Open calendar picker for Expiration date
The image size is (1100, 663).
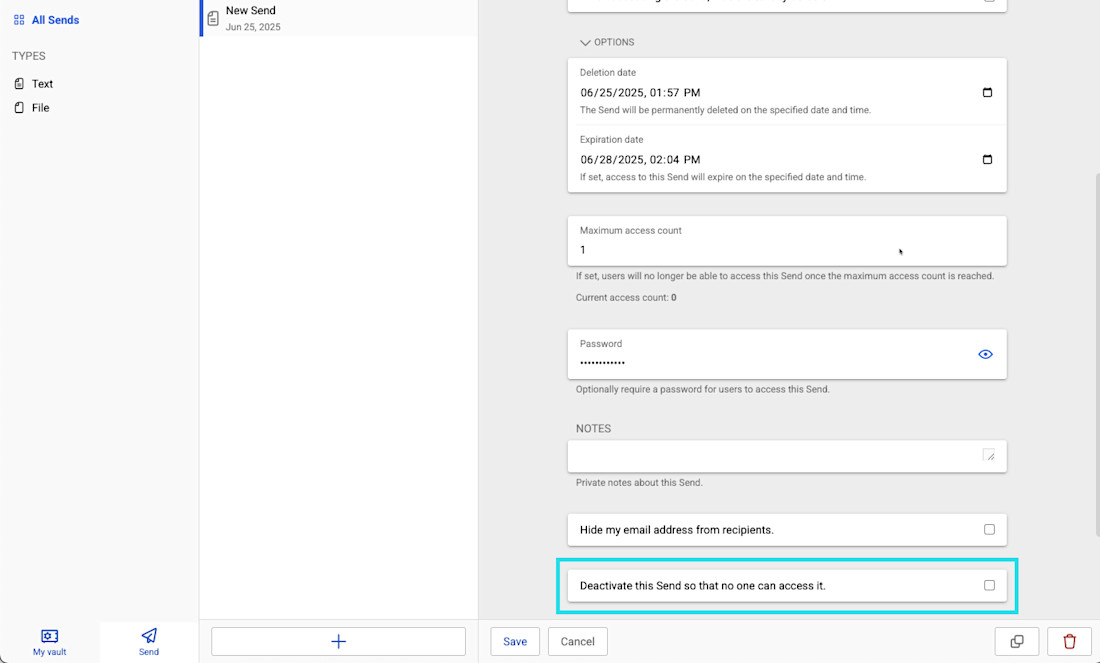[x=987, y=160]
